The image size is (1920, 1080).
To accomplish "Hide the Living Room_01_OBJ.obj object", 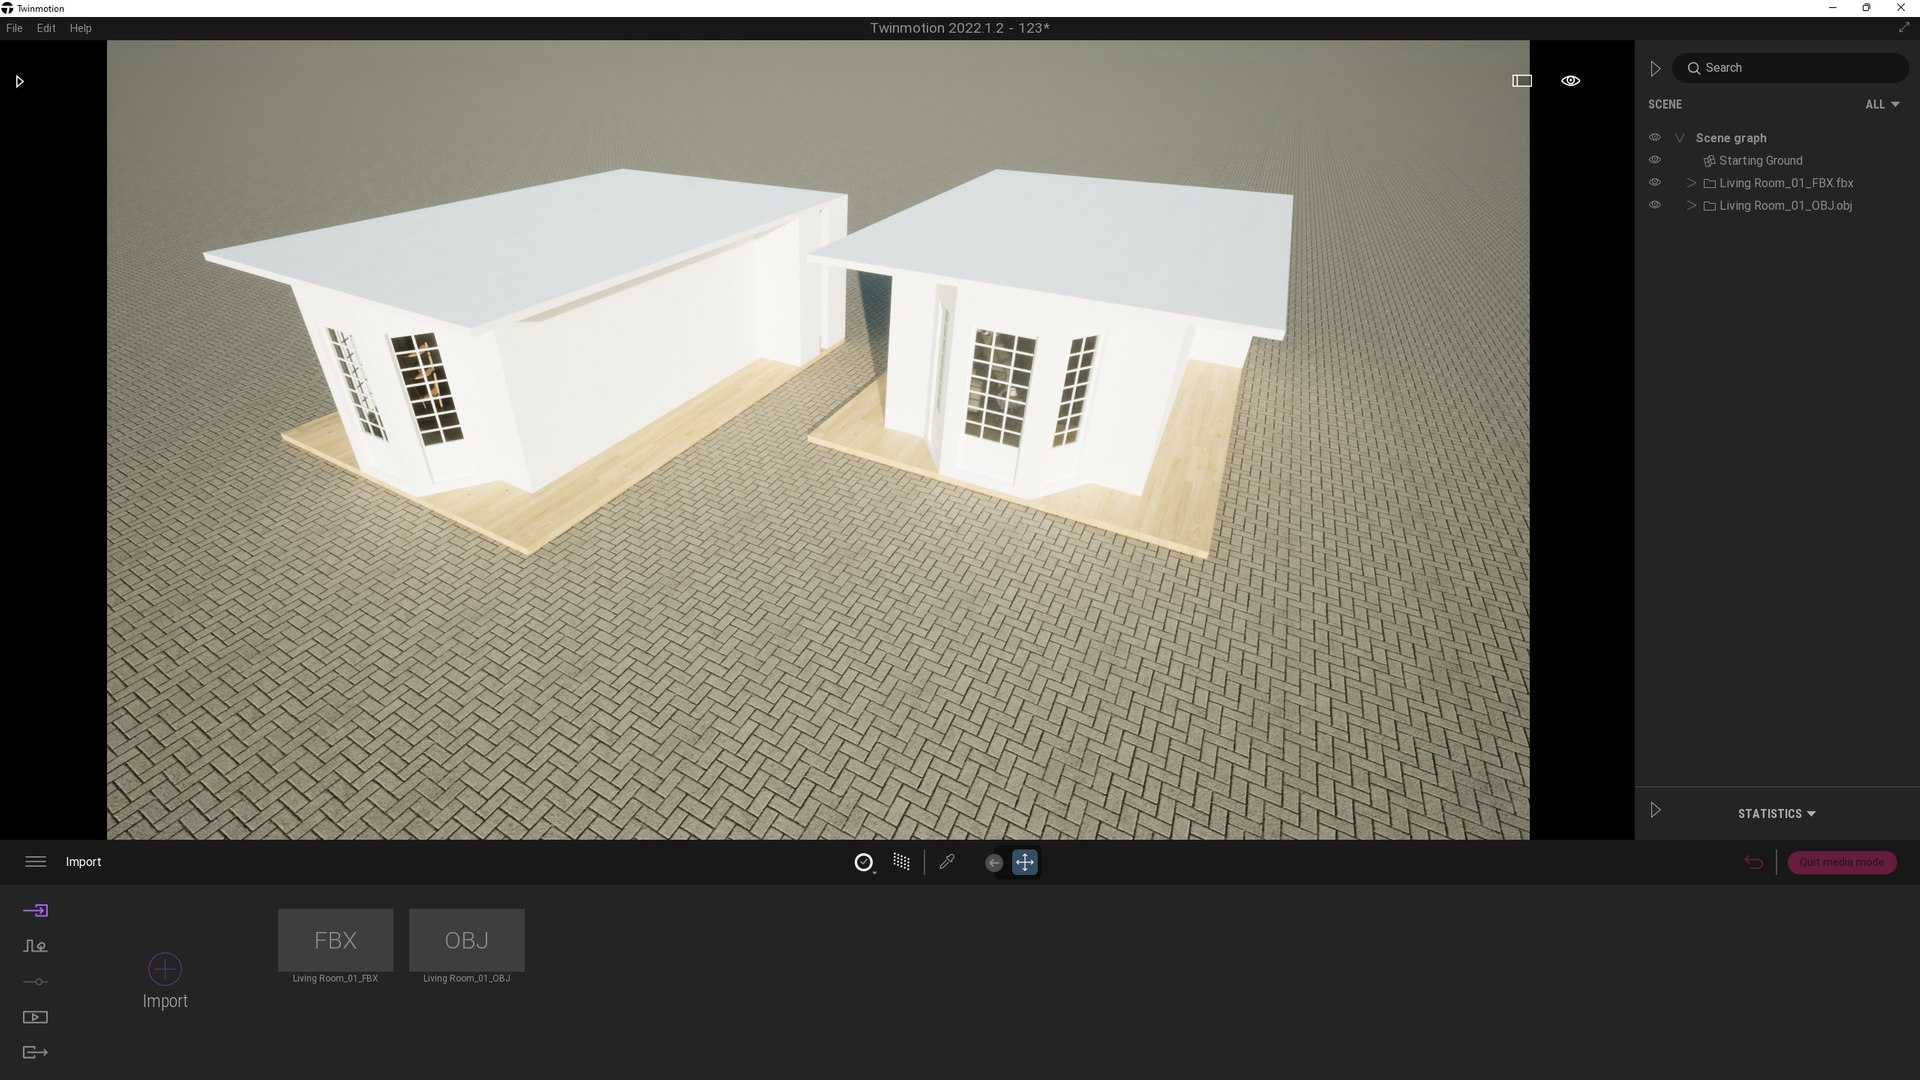I will coord(1655,205).
